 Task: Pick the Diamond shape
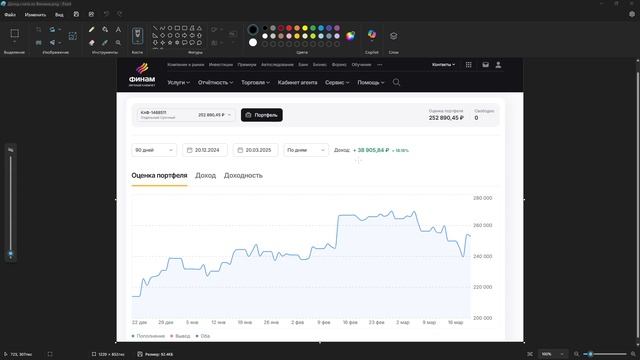(162, 36)
